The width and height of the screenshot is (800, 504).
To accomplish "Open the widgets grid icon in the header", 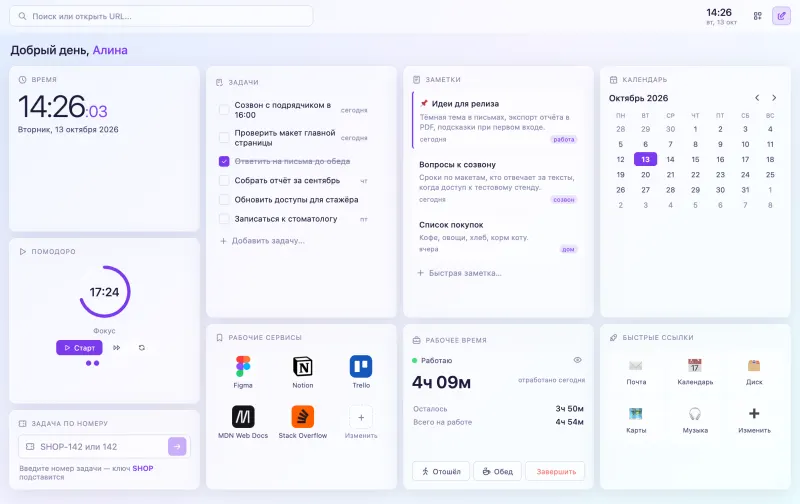I will 757,16.
